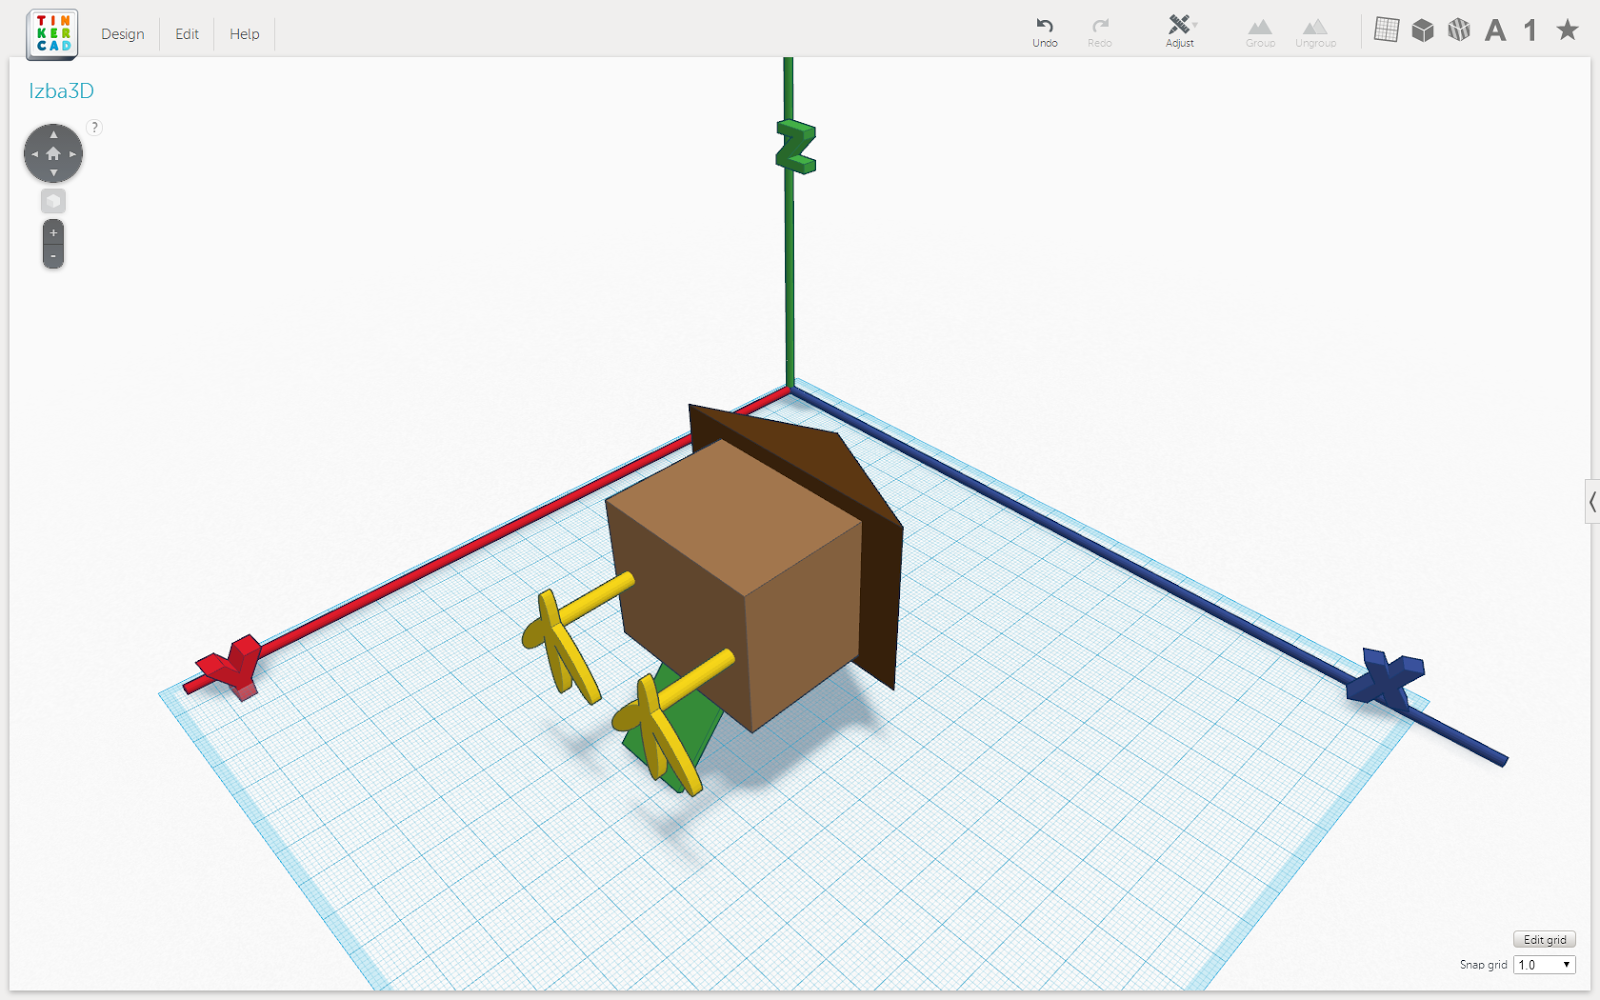This screenshot has height=1000, width=1600.
Task: Open the Edit menu
Action: coord(187,34)
